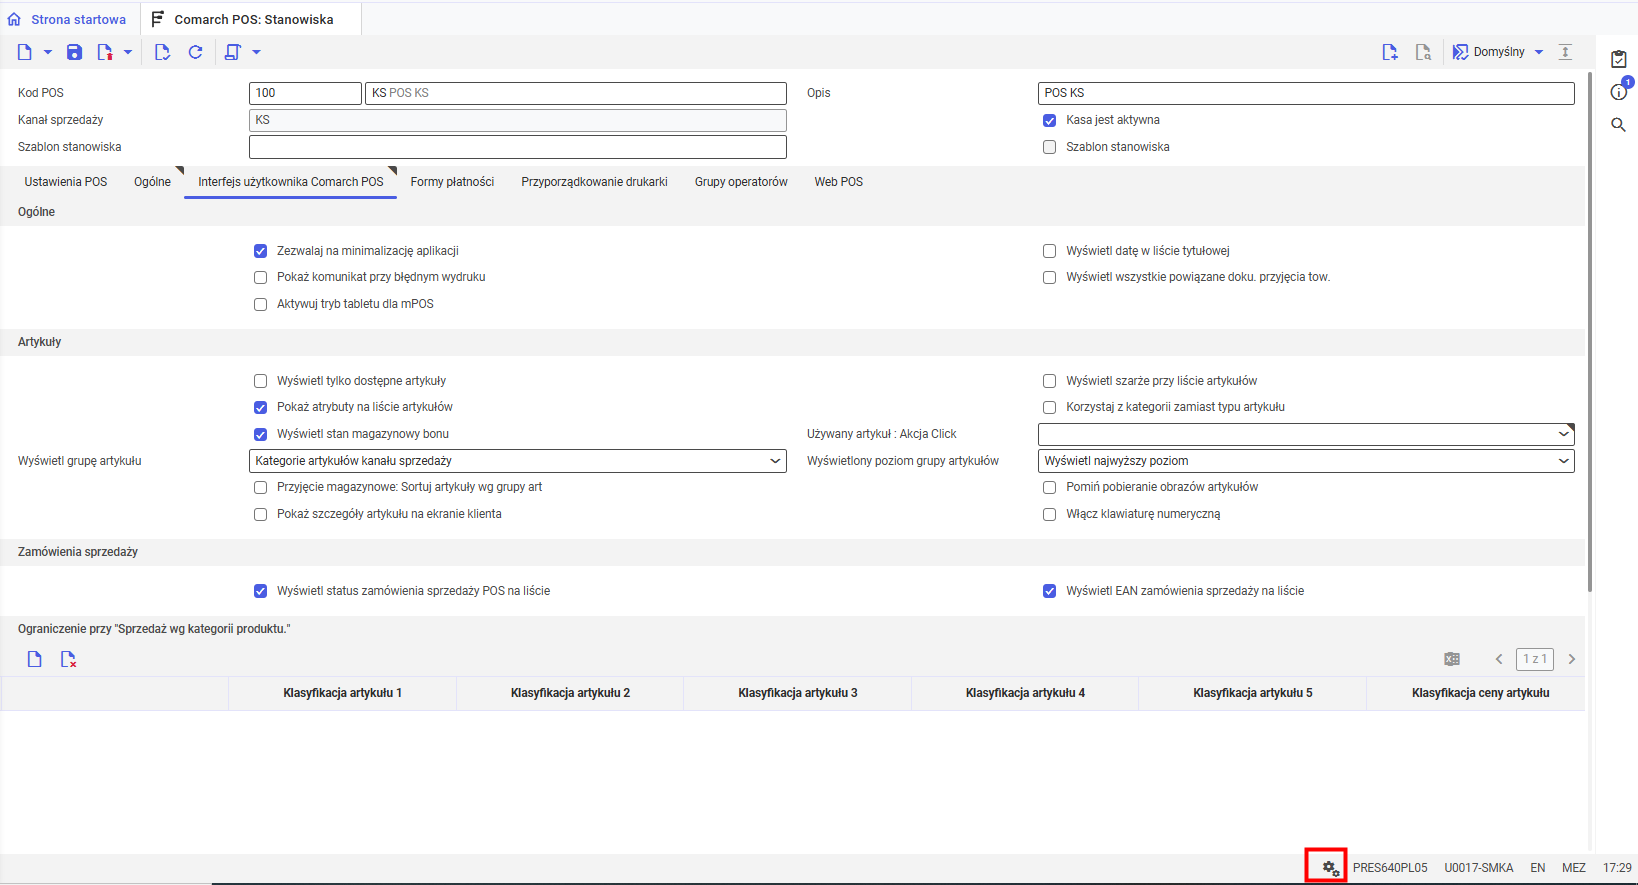Screen dimensions: 1638x885
Task: Switch to the Ustawienia POS tab
Action: 66,182
